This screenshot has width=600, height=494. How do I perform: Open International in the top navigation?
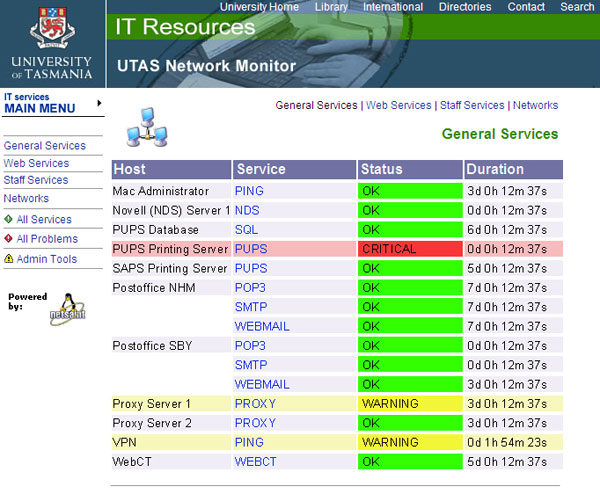(393, 7)
